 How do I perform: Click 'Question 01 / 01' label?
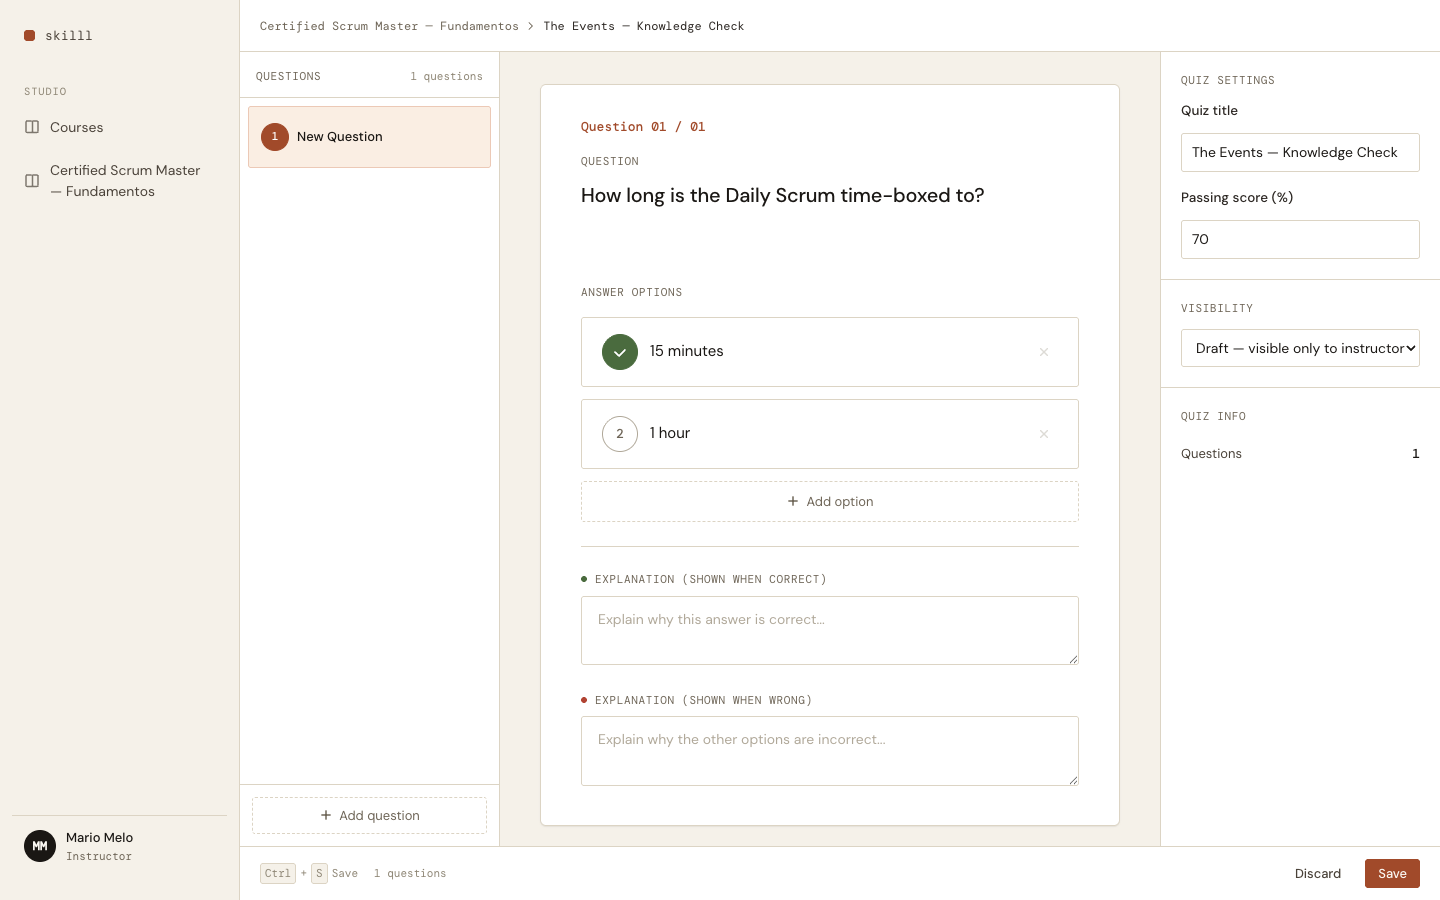[643, 127]
